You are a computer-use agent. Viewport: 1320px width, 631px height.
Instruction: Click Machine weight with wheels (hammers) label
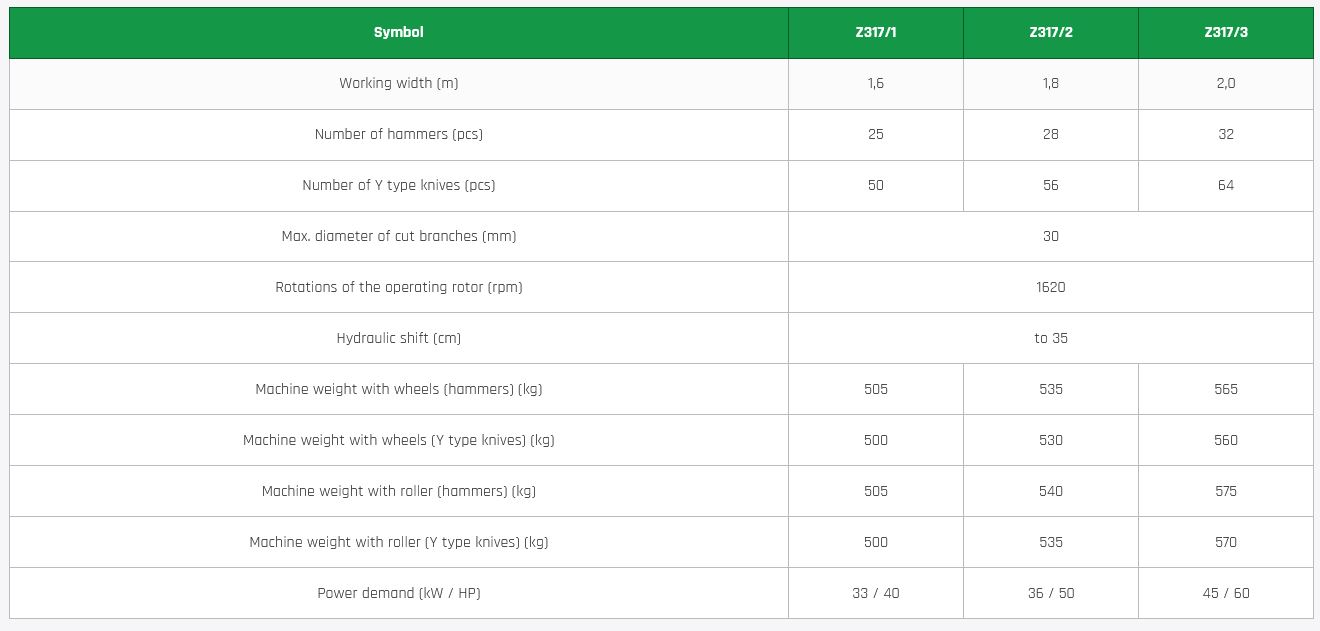398,389
